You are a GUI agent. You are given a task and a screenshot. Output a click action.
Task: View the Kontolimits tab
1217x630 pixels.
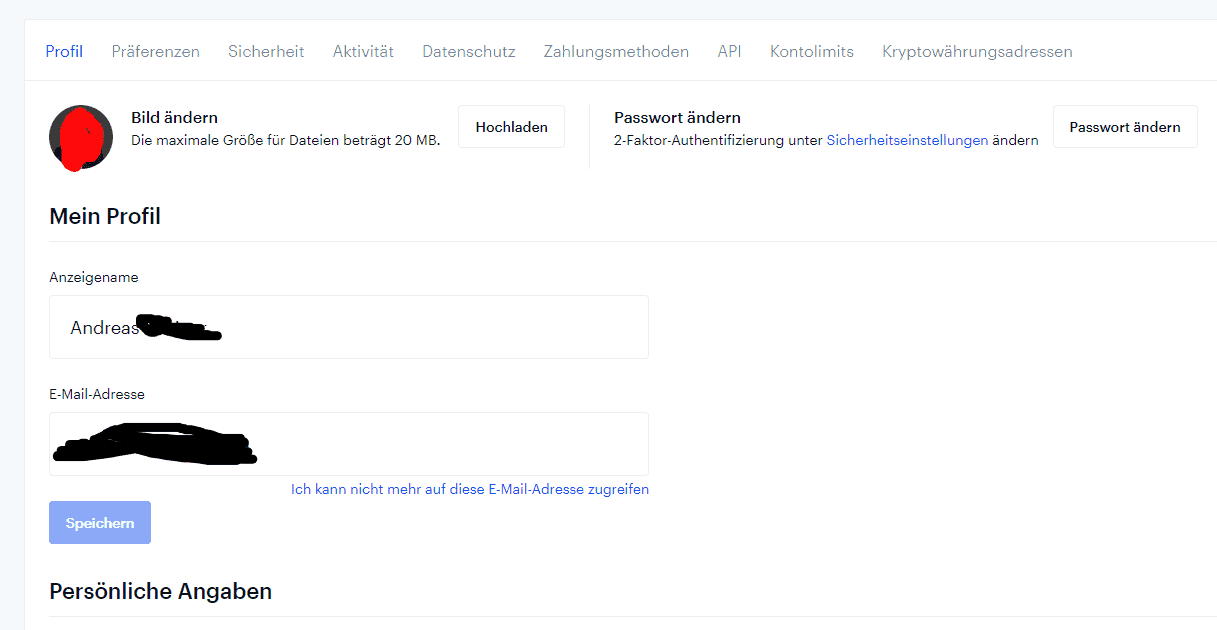[x=811, y=51]
